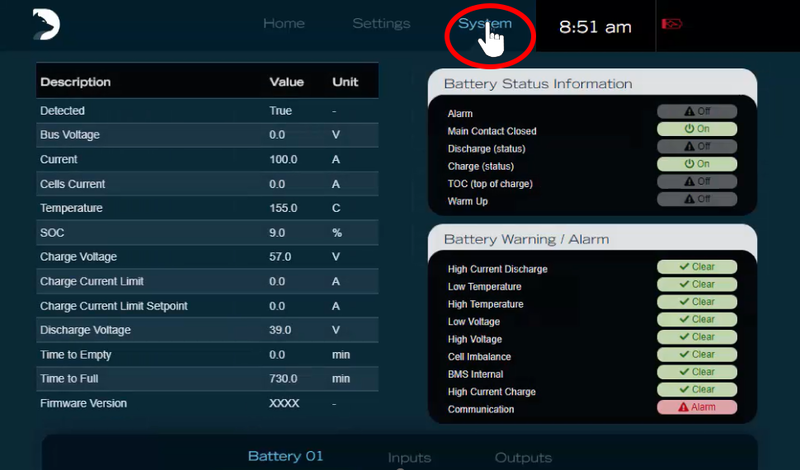
Task: Open the Home tab
Action: point(284,24)
